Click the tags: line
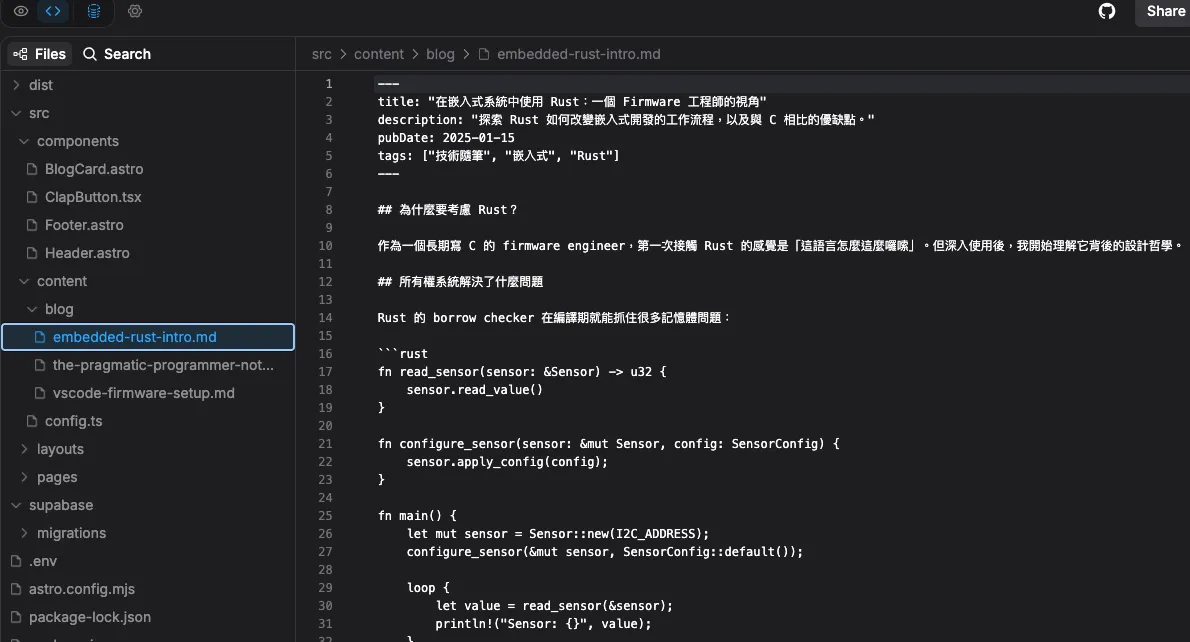 pos(499,156)
